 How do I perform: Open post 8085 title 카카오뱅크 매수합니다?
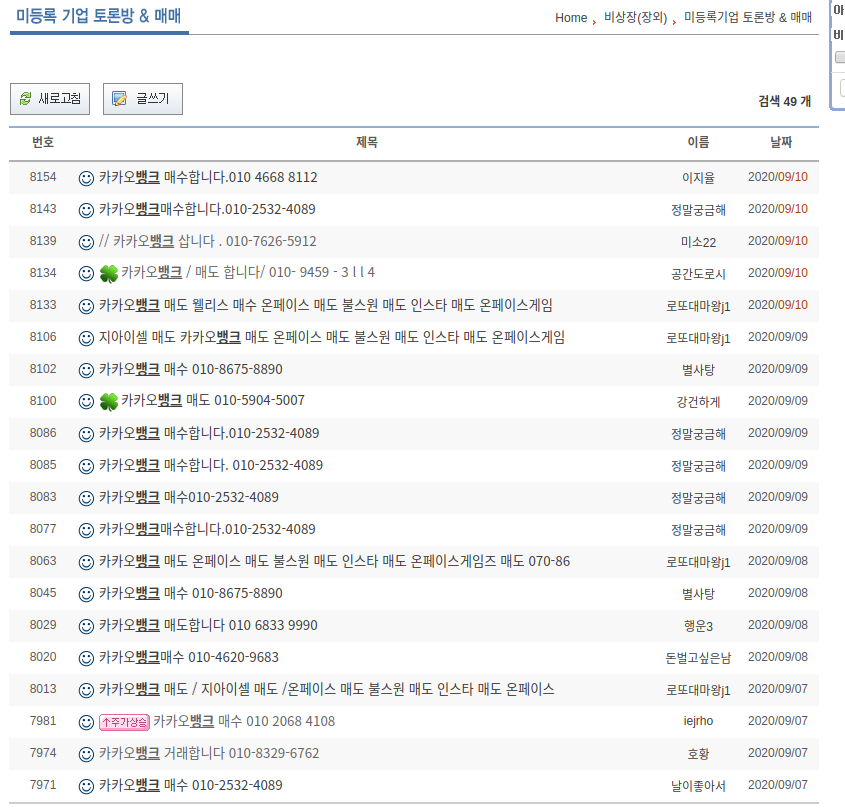pos(211,465)
